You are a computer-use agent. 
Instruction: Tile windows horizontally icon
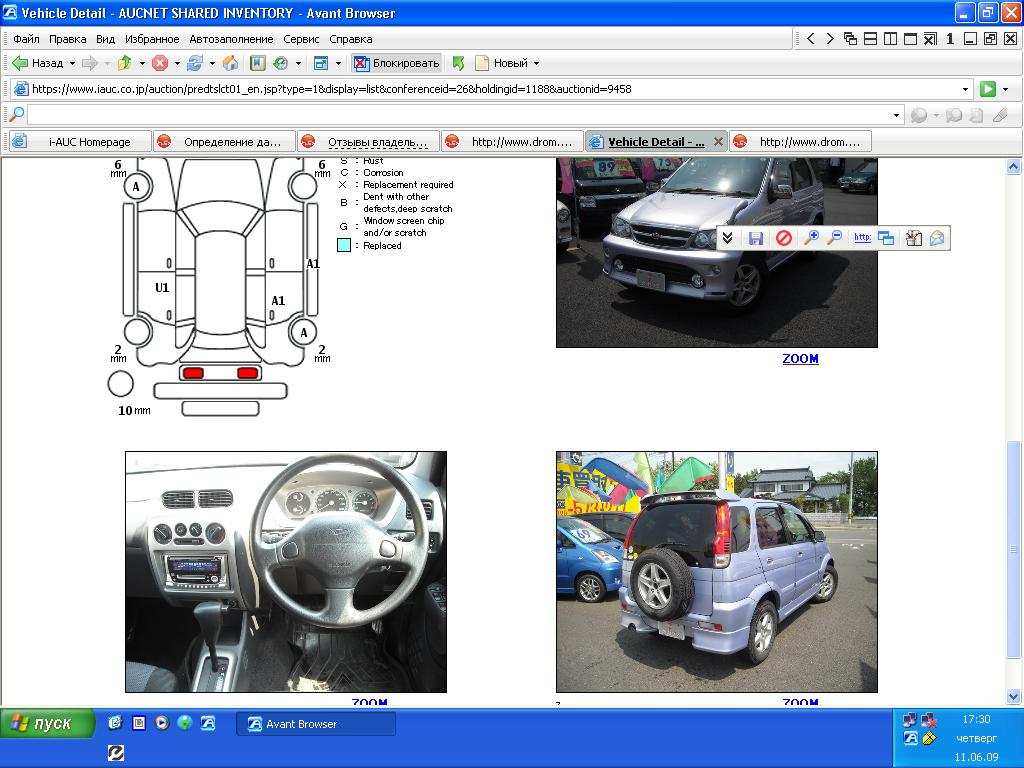[x=871, y=39]
